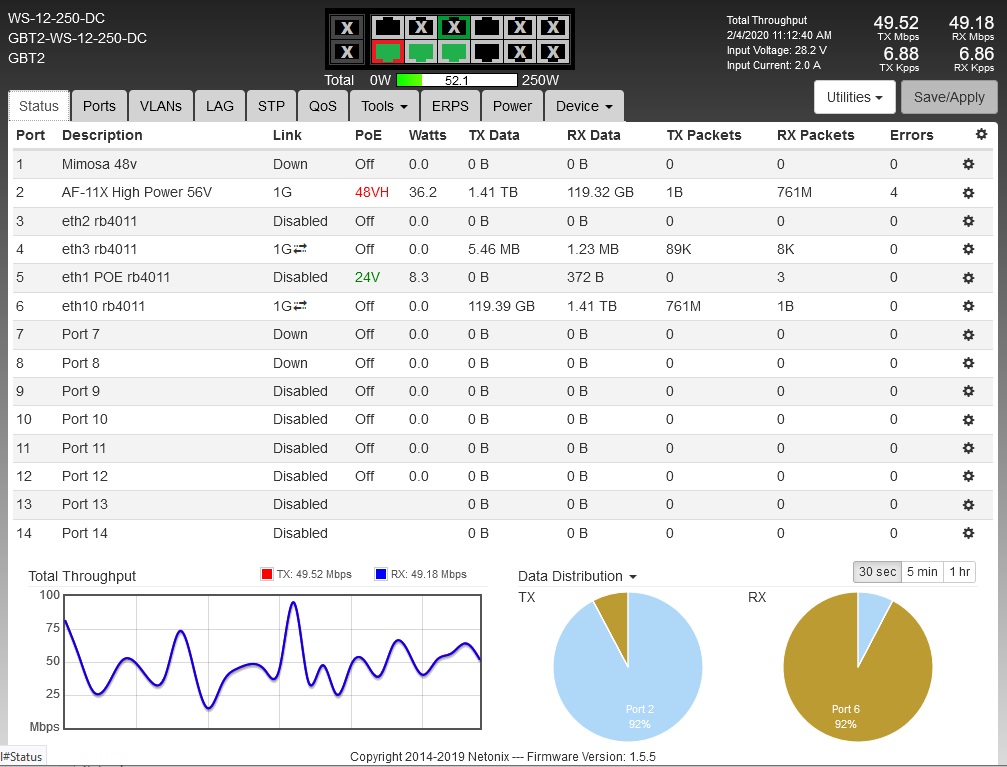Switch graph interval to 5 min
Image resolution: width=1007 pixels, height=767 pixels.
coord(921,571)
